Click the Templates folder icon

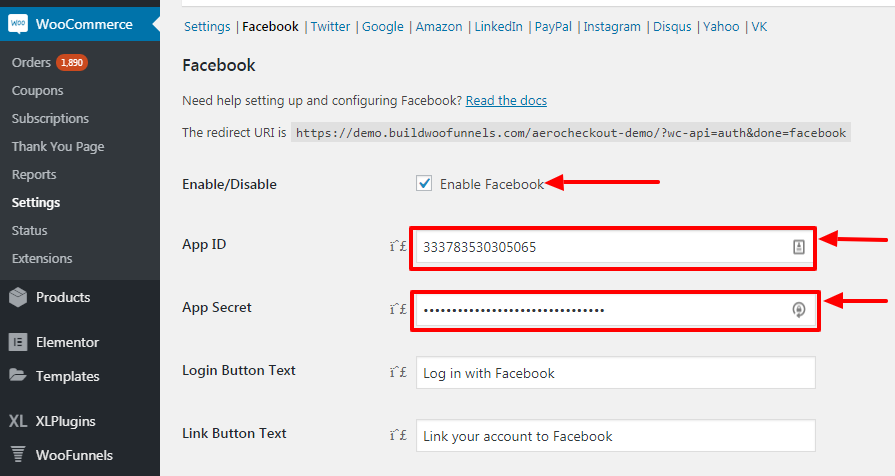tap(18, 376)
